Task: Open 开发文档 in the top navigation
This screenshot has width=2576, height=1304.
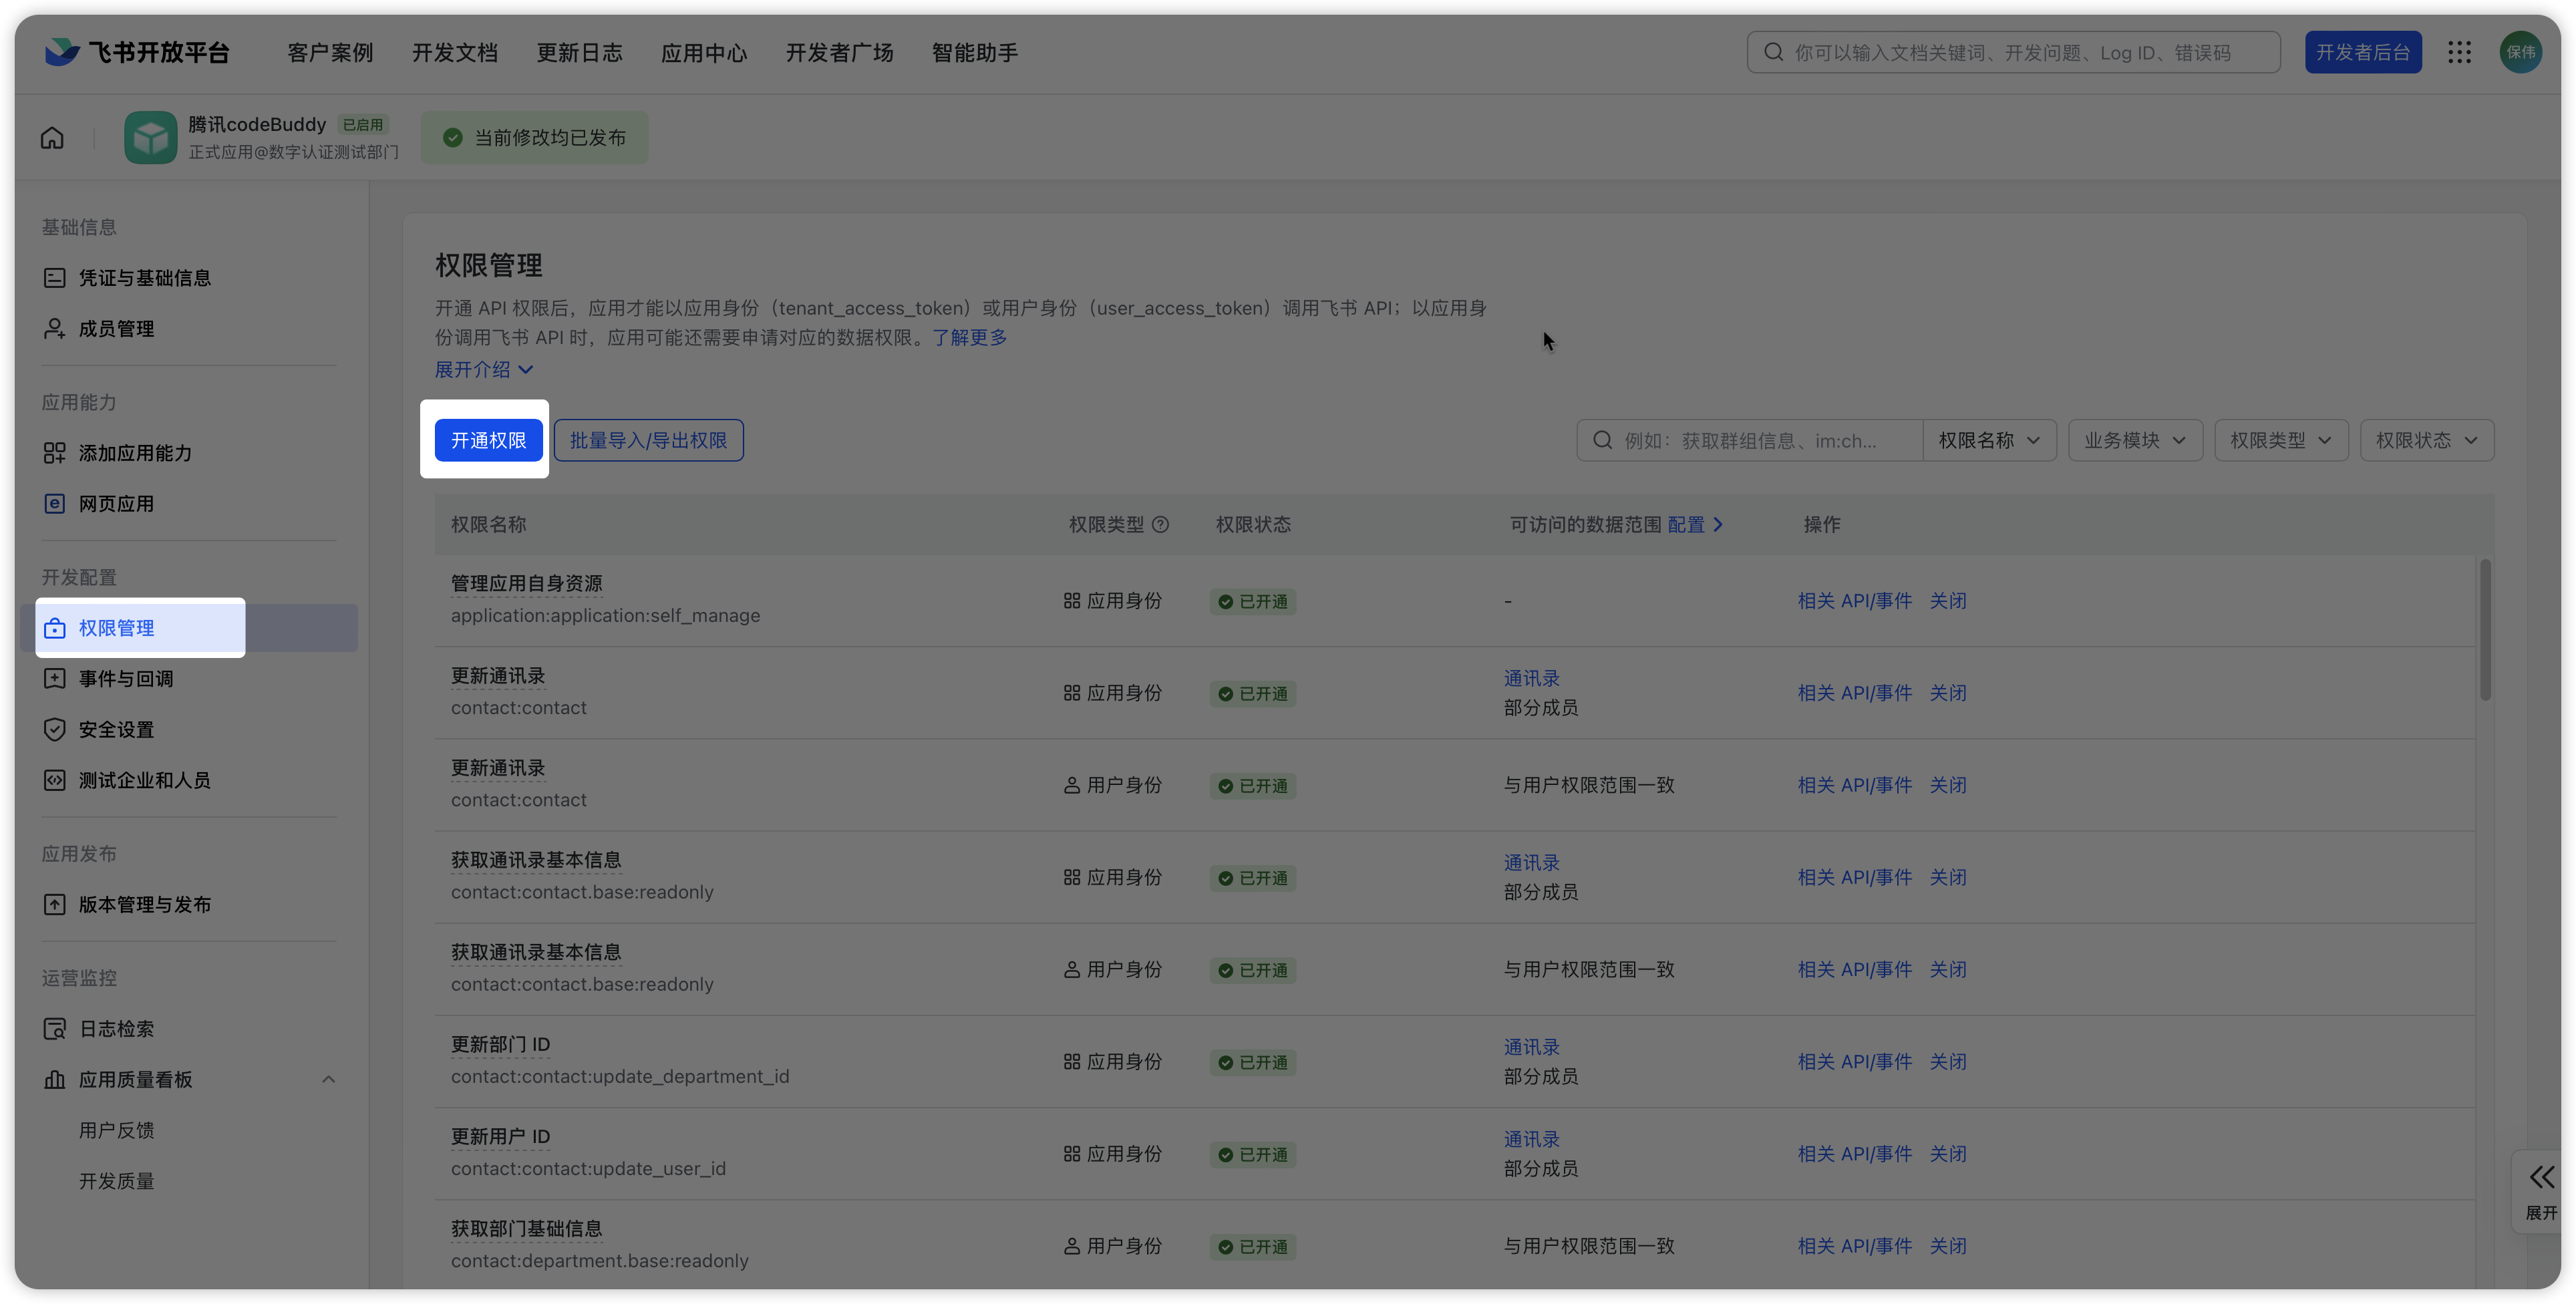Action: coord(455,53)
